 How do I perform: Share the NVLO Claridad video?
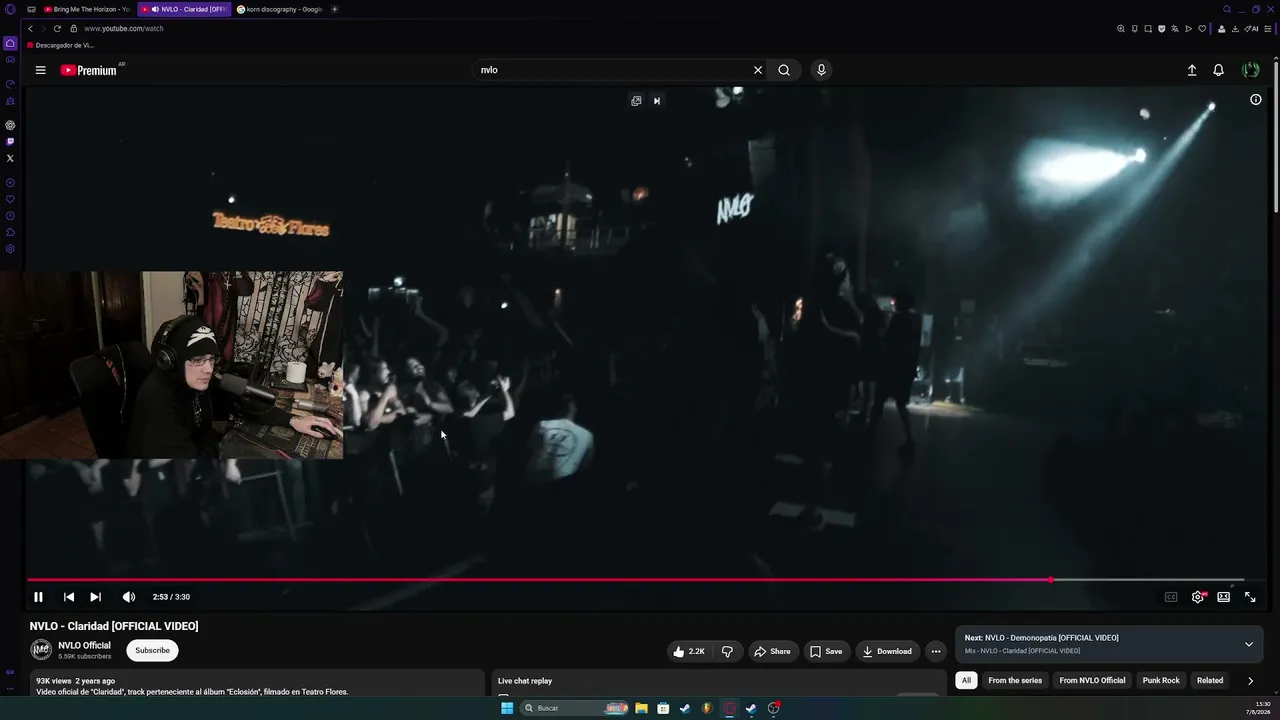click(772, 652)
